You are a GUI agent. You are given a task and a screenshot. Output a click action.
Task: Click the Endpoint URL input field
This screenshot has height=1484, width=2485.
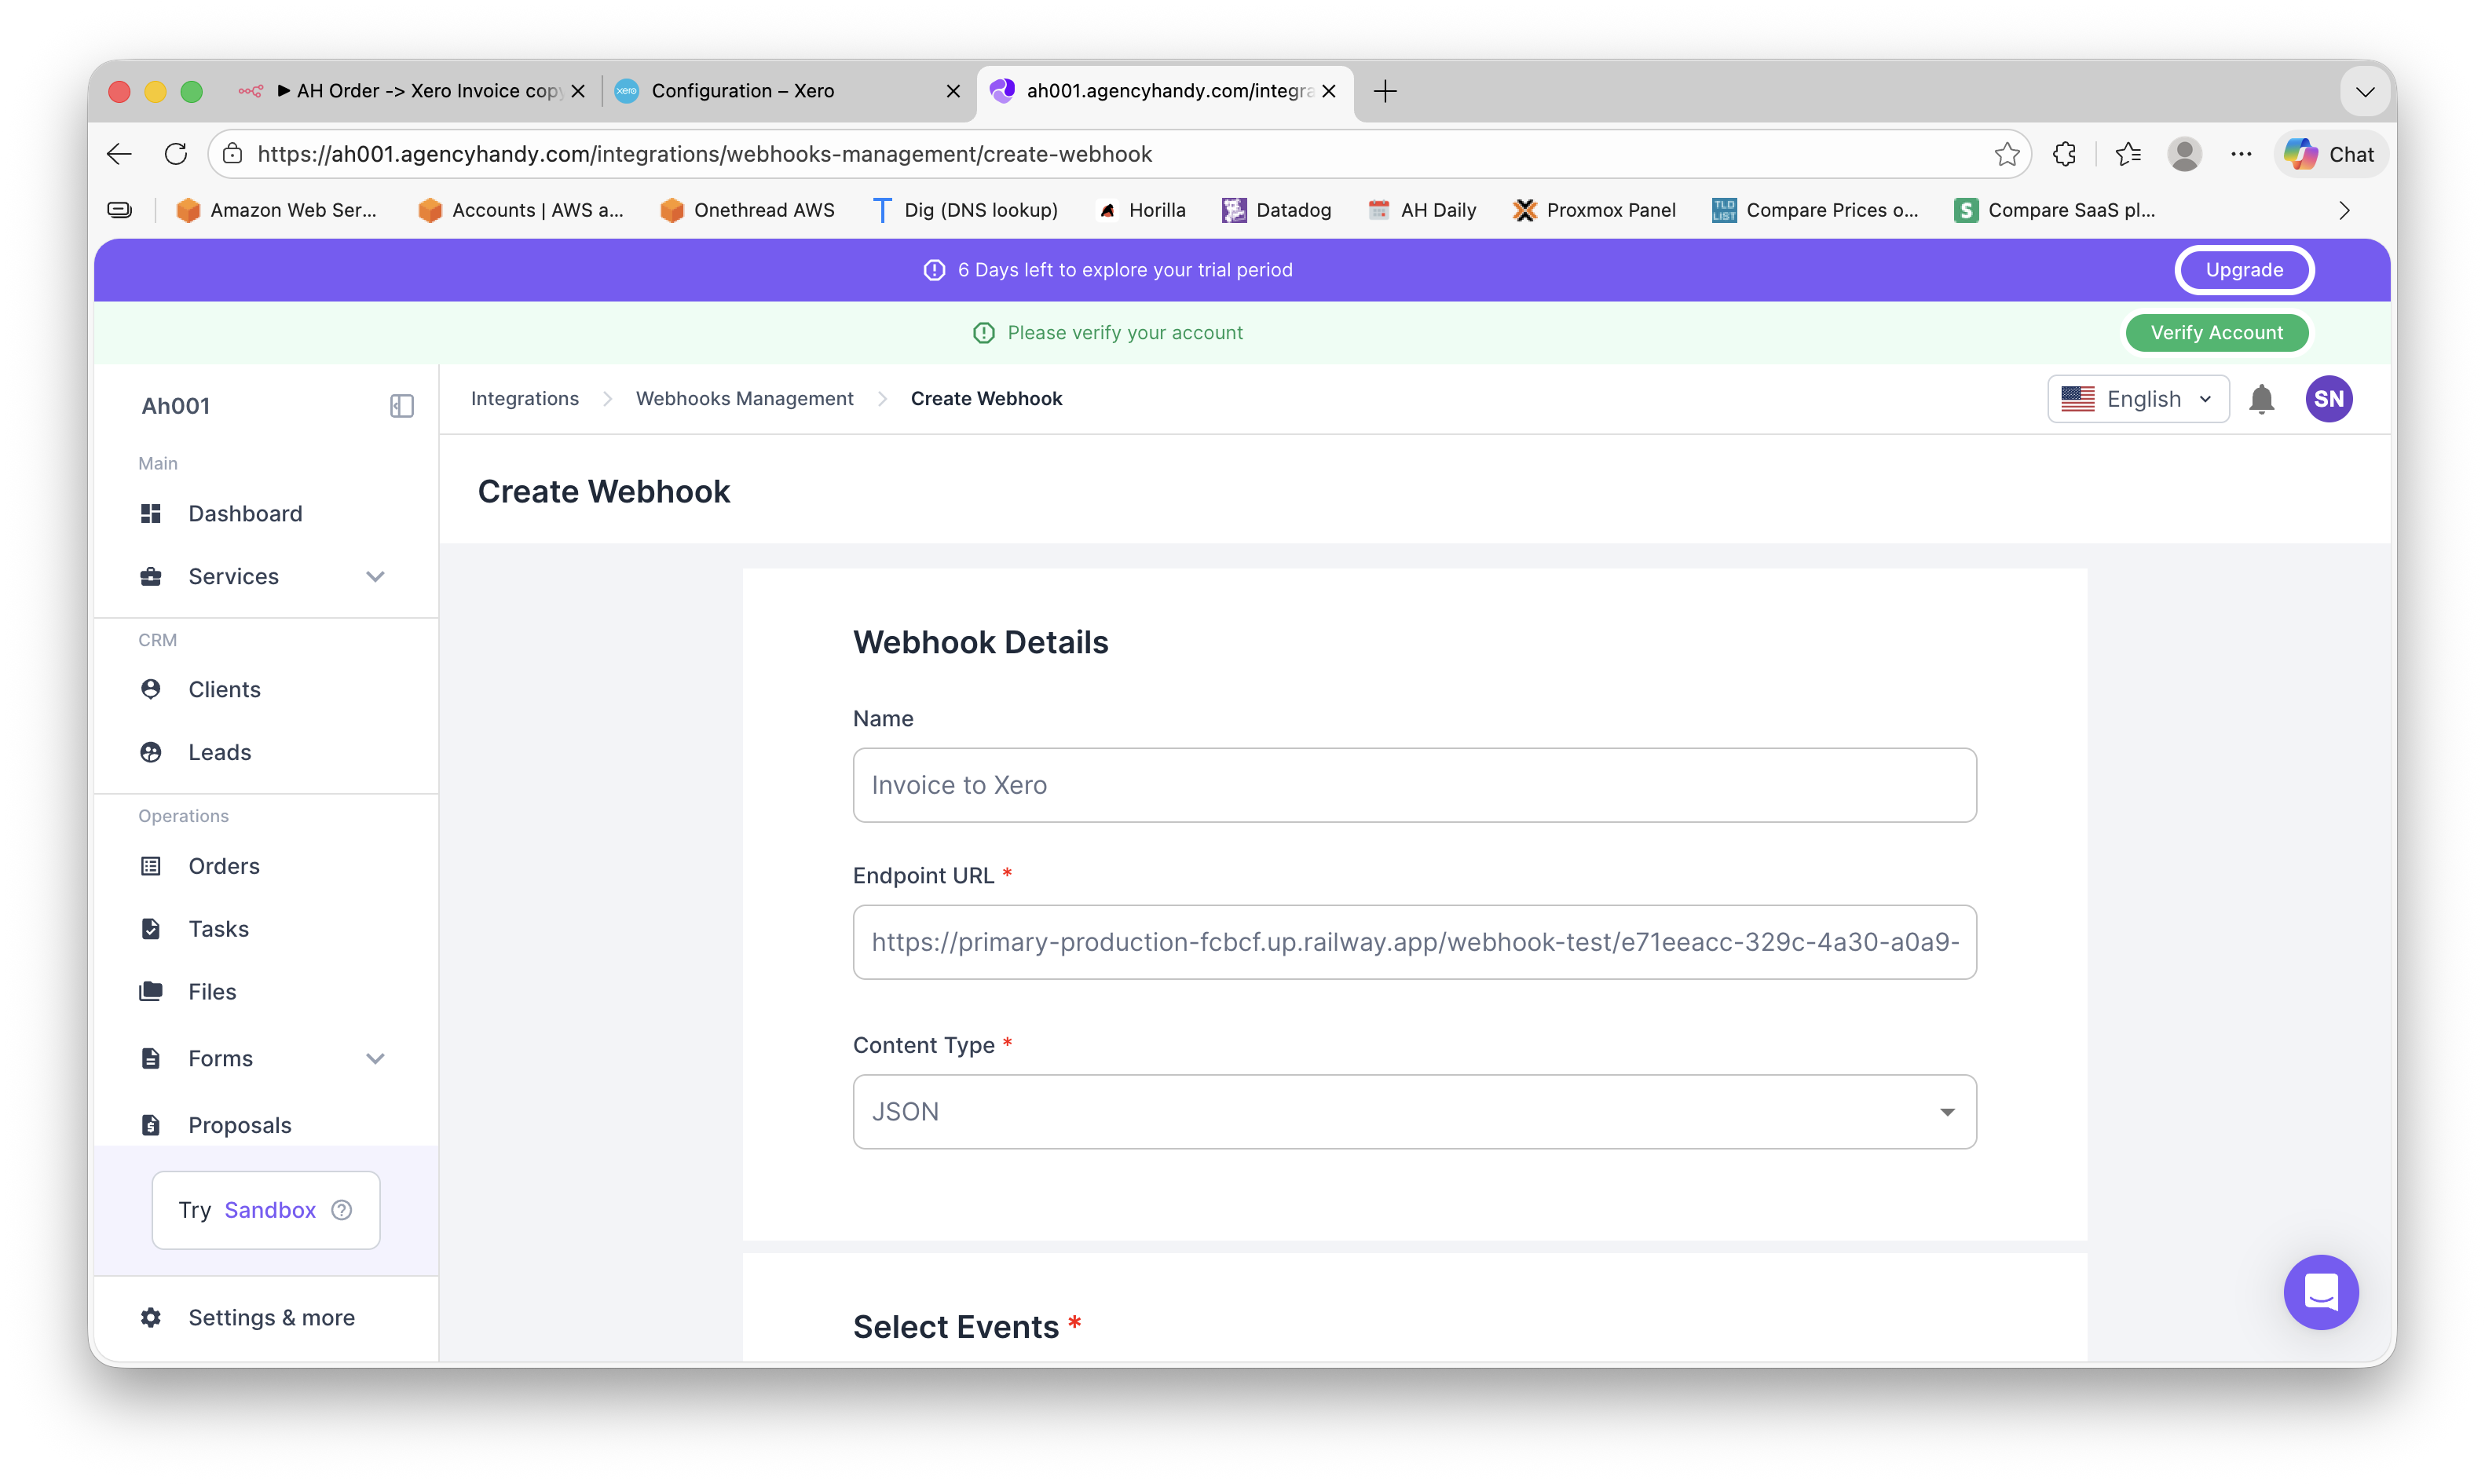point(1413,942)
